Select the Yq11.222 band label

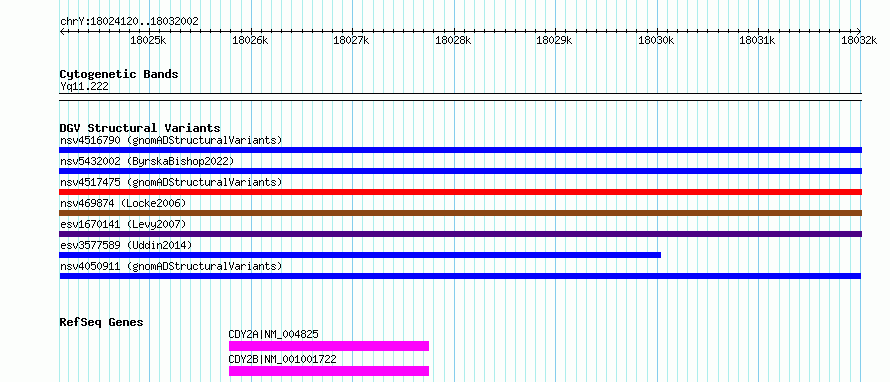coord(85,87)
